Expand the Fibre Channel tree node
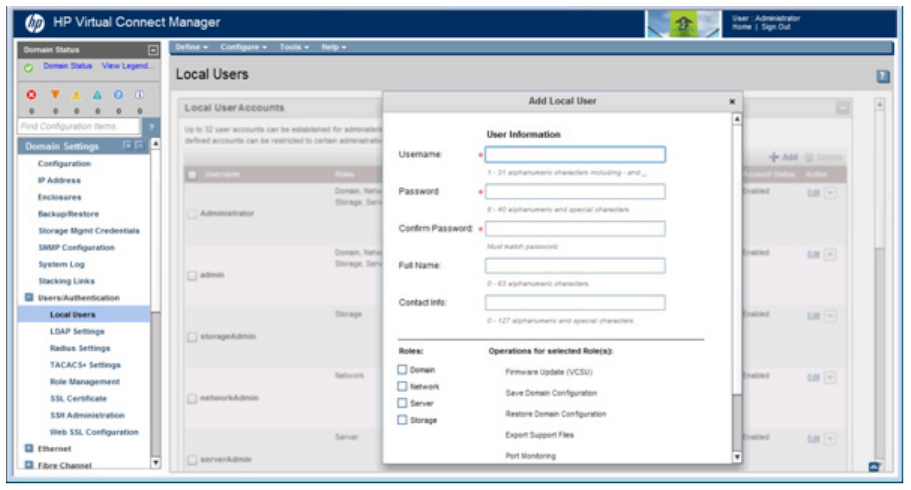 click(29, 465)
